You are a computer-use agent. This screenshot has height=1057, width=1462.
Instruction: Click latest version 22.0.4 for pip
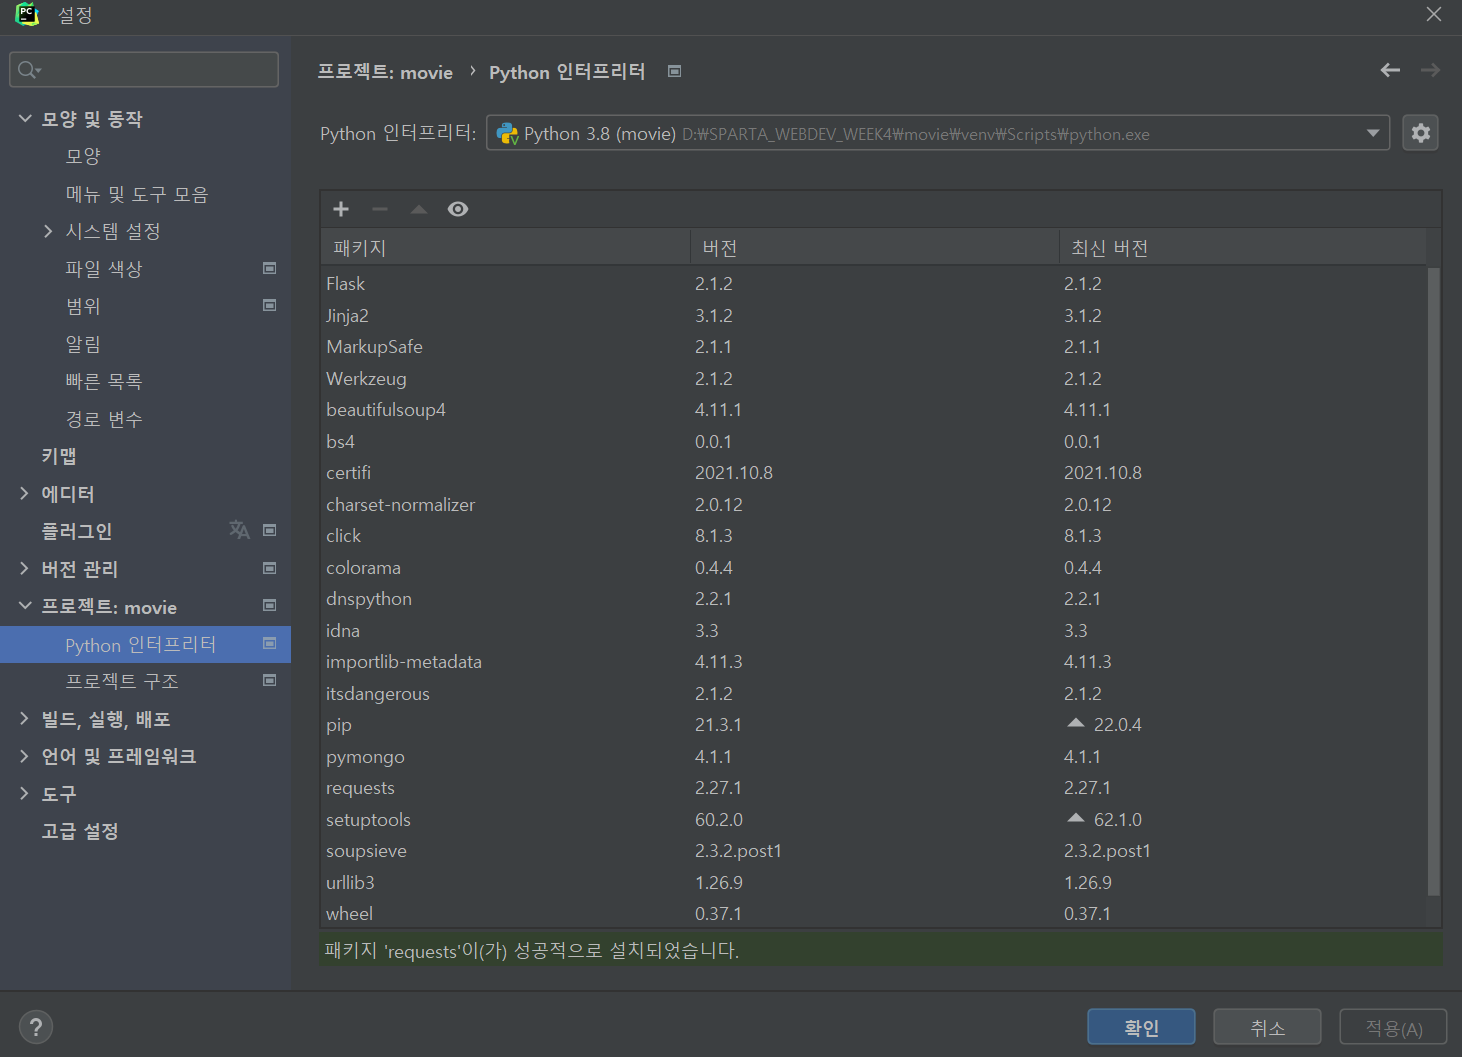[1117, 725]
